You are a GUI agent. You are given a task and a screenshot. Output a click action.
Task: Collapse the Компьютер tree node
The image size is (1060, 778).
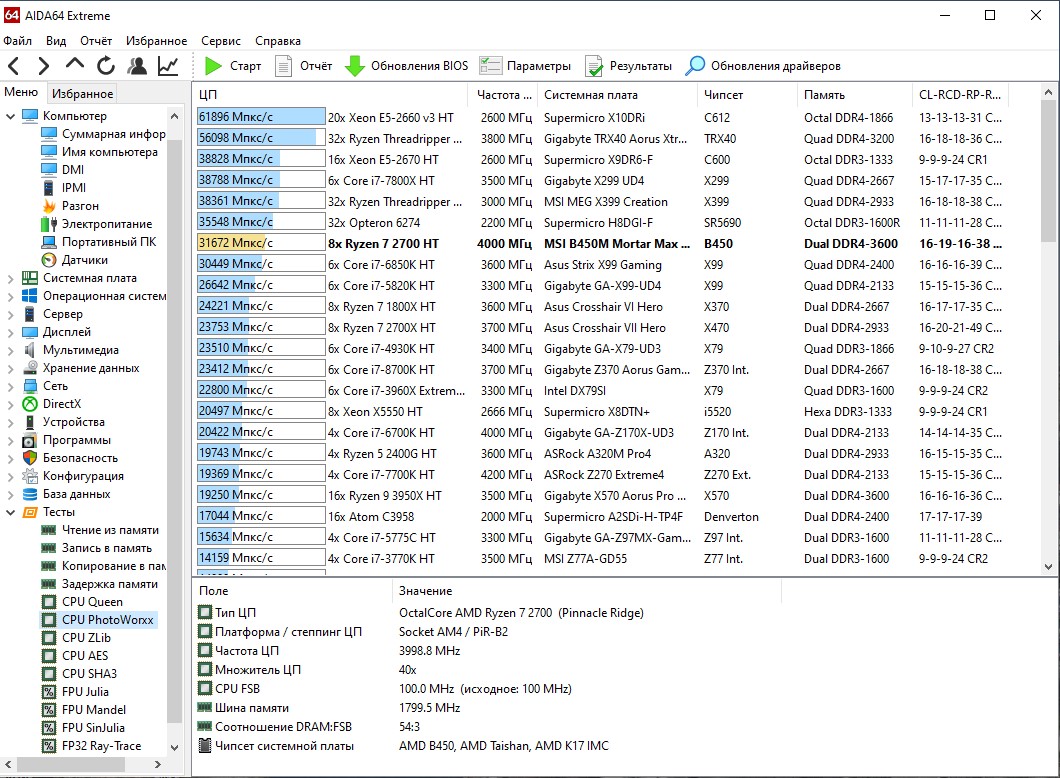click(10, 116)
